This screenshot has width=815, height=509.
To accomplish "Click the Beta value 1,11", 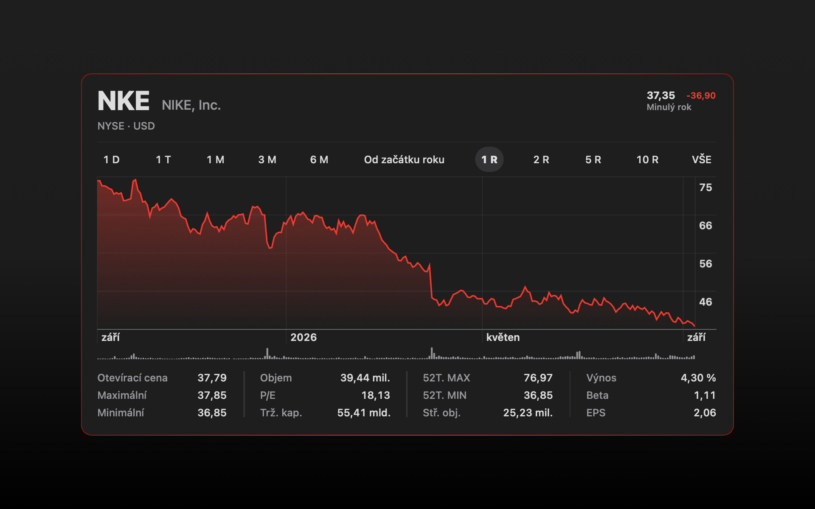I will (x=705, y=395).
